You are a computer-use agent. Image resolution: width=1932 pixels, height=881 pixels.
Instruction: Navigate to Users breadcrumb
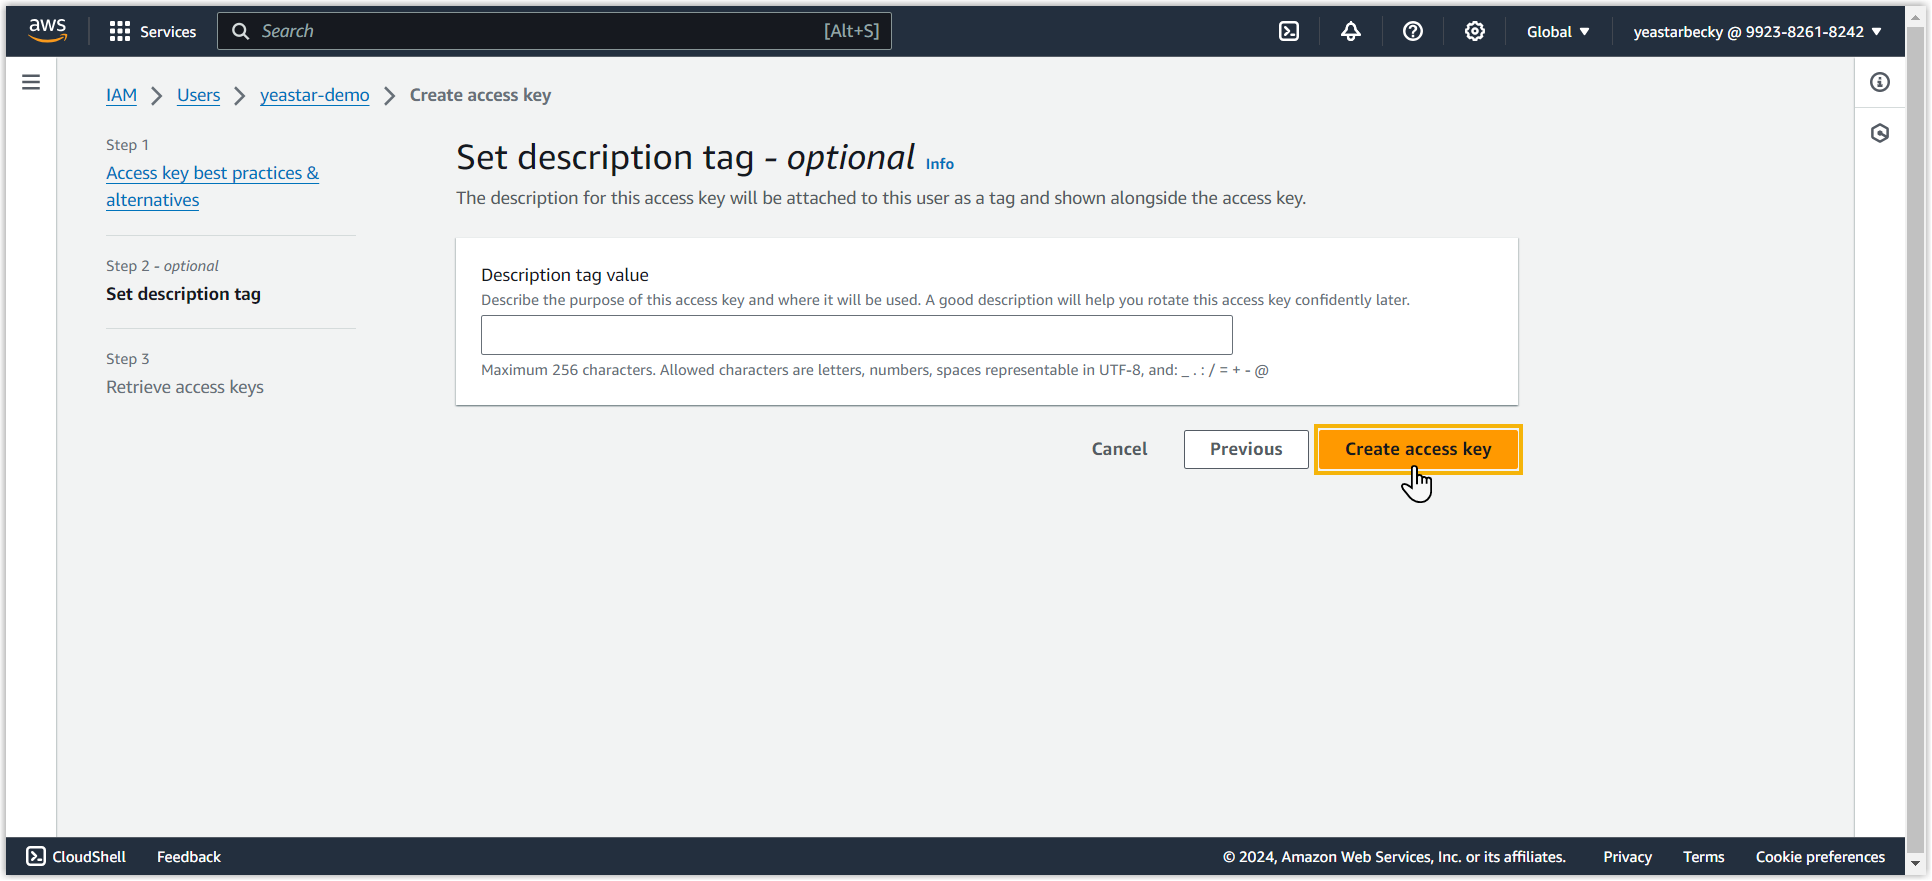pos(198,95)
